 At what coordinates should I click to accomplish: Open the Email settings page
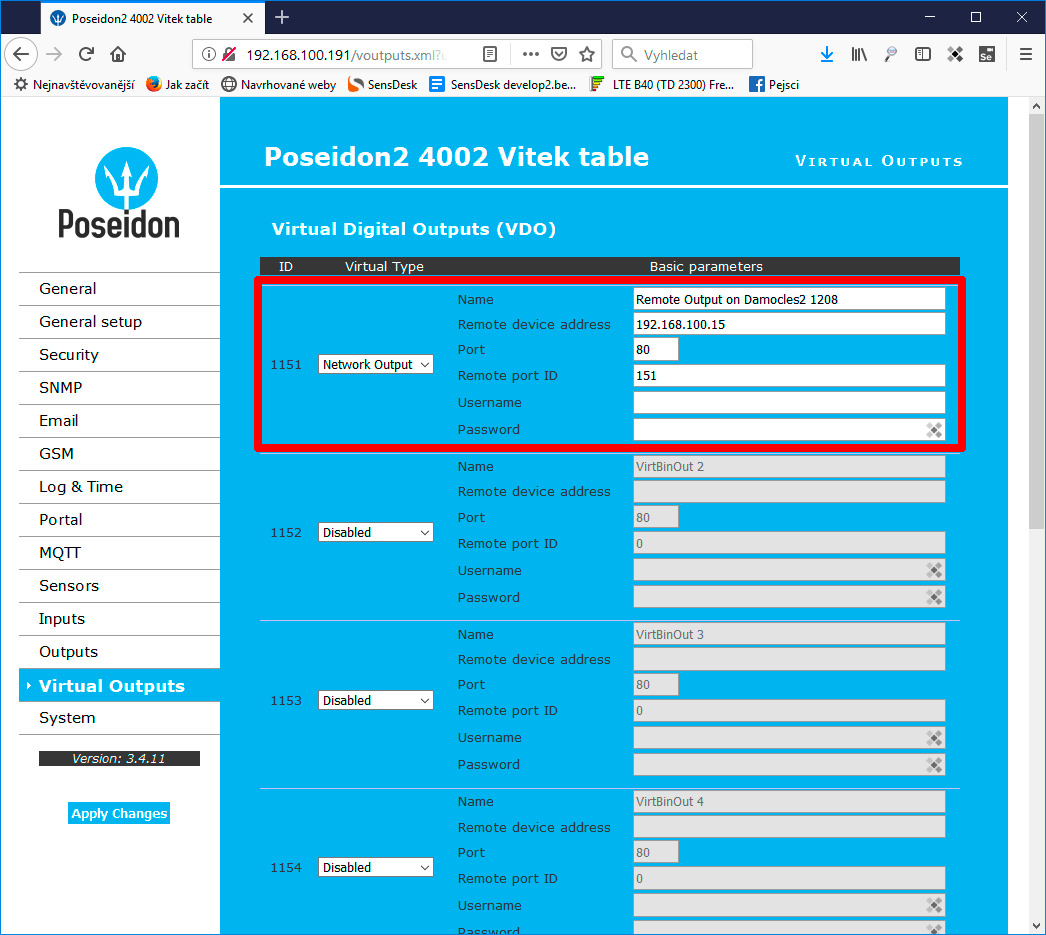[119, 421]
